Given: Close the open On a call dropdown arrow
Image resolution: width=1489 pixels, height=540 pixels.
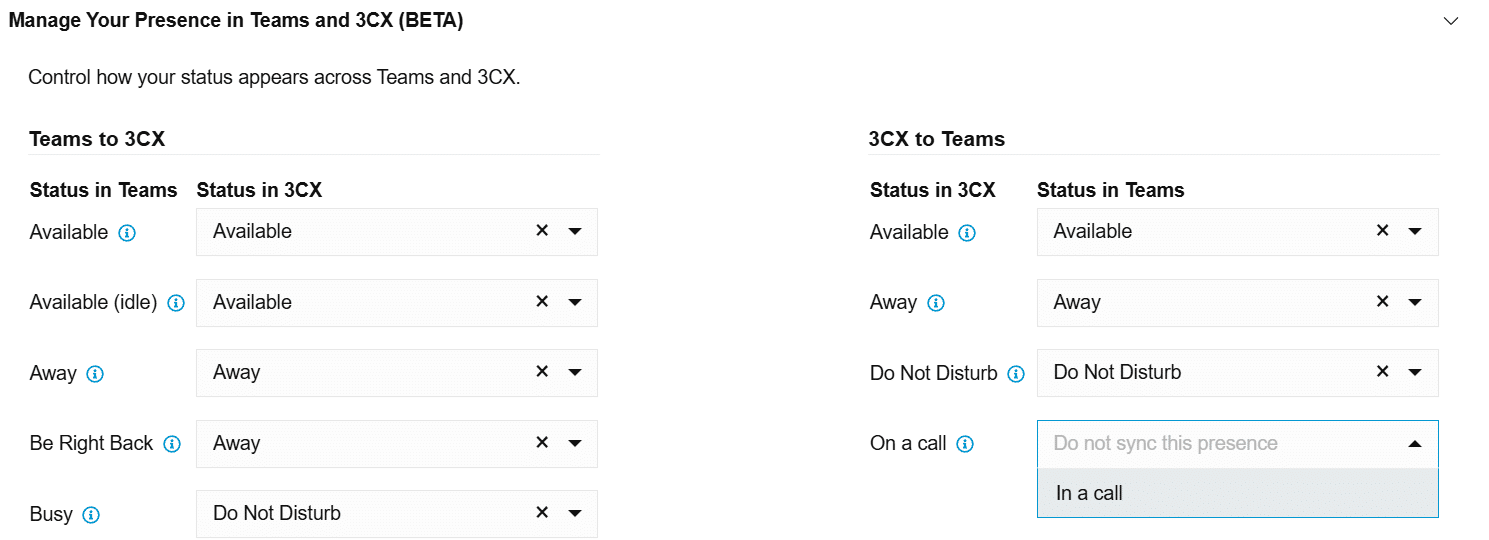Looking at the screenshot, I should point(1415,444).
